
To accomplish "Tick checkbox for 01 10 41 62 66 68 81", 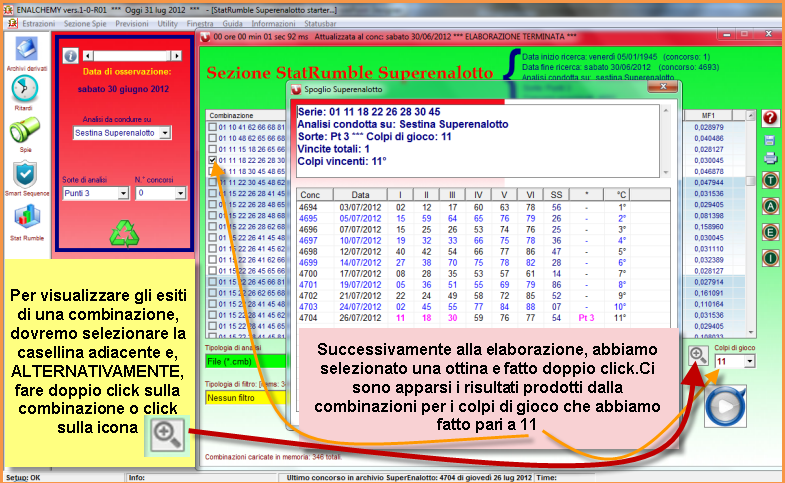I will (x=212, y=127).
